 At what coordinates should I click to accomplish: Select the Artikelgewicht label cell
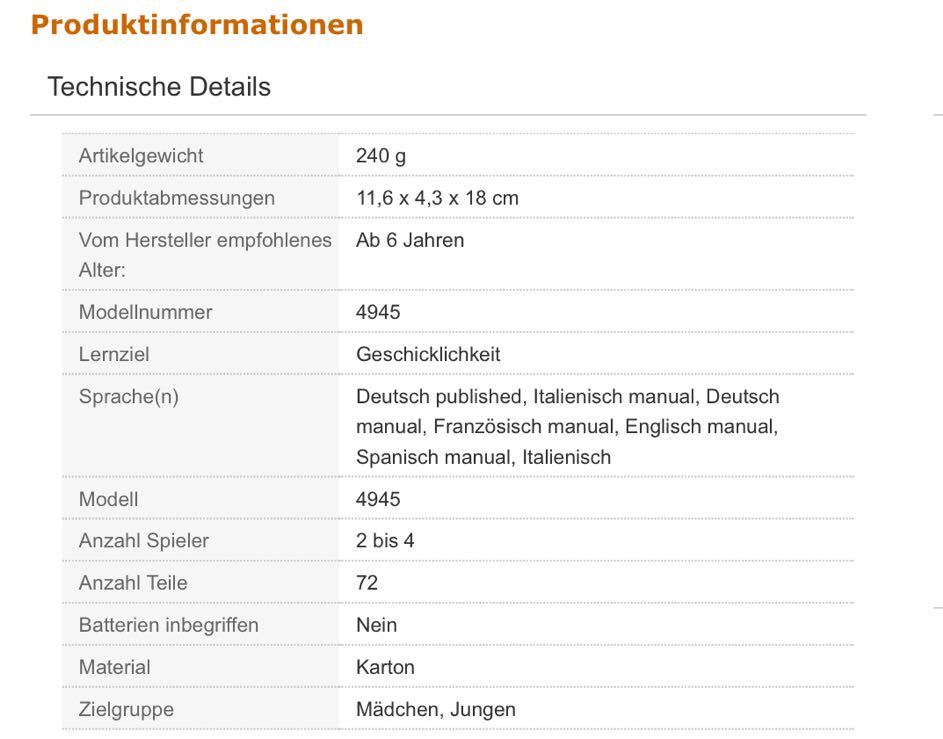141,156
